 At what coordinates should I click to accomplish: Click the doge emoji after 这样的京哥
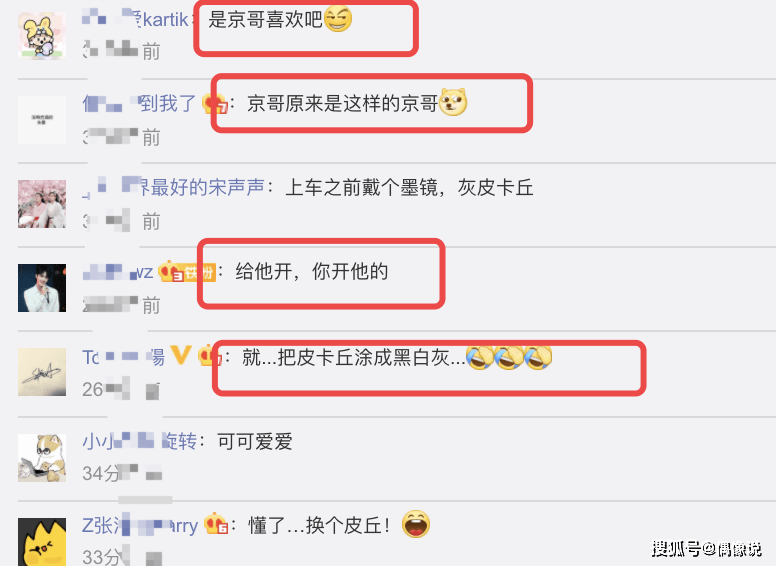click(453, 102)
